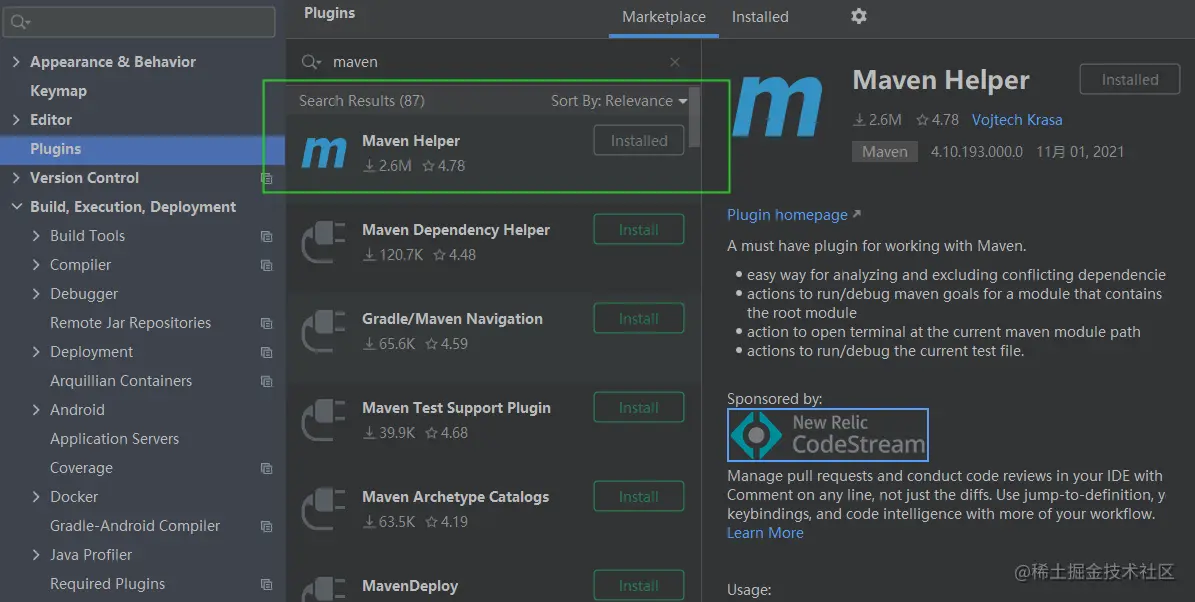Click the Maven tag label
The image size is (1195, 602).
pyautogui.click(x=885, y=152)
